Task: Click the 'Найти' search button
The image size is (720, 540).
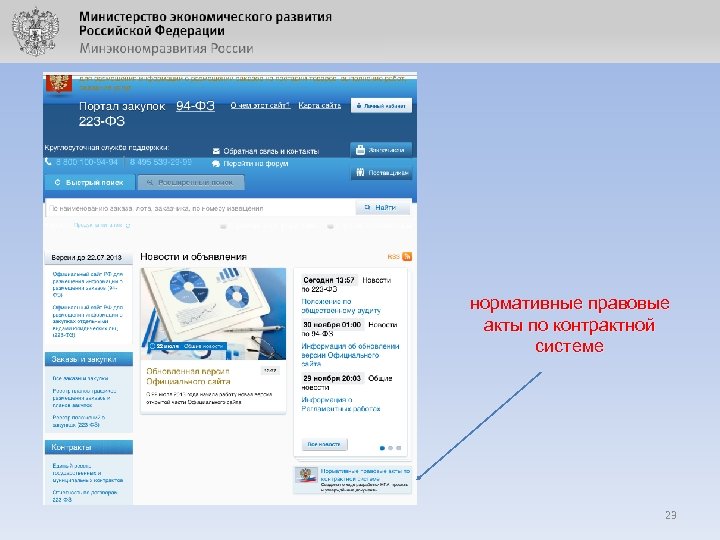Action: click(382, 208)
